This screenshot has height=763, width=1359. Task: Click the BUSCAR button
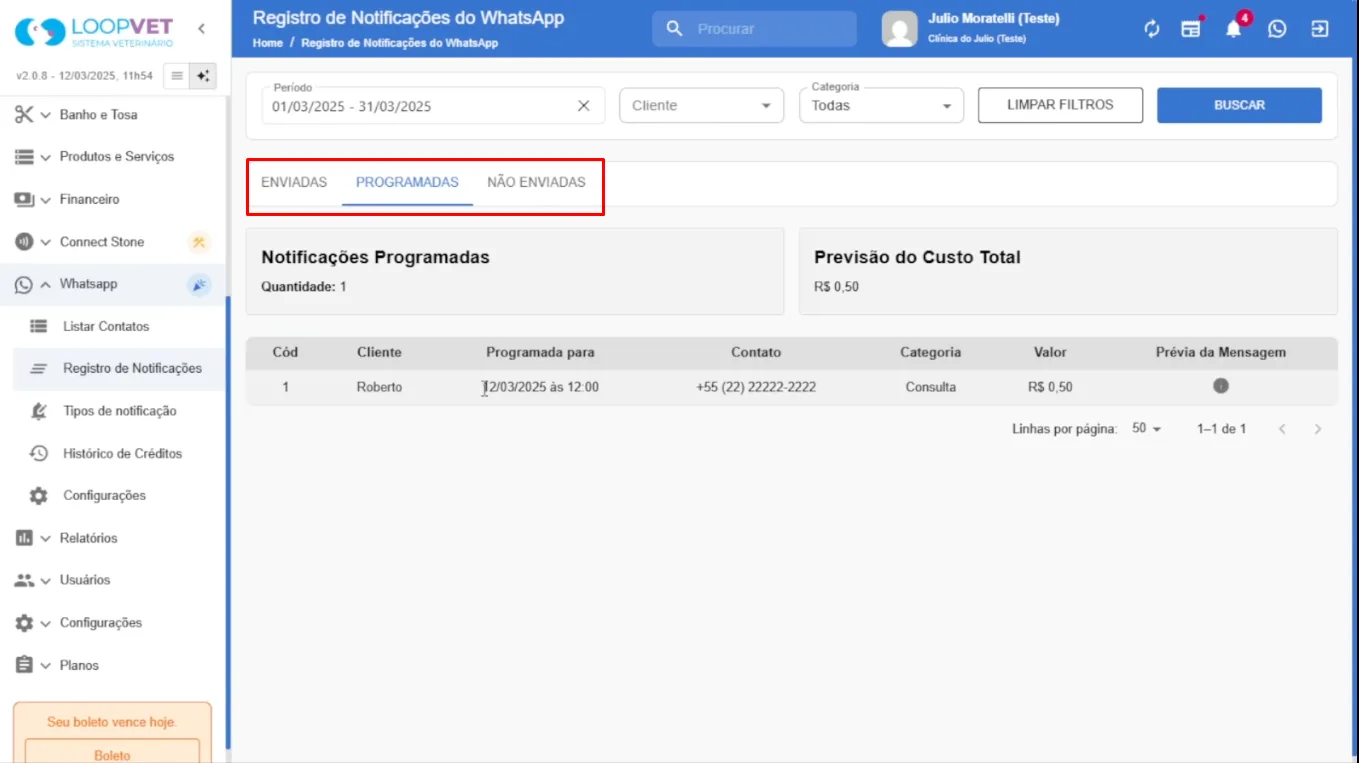pyautogui.click(x=1239, y=105)
